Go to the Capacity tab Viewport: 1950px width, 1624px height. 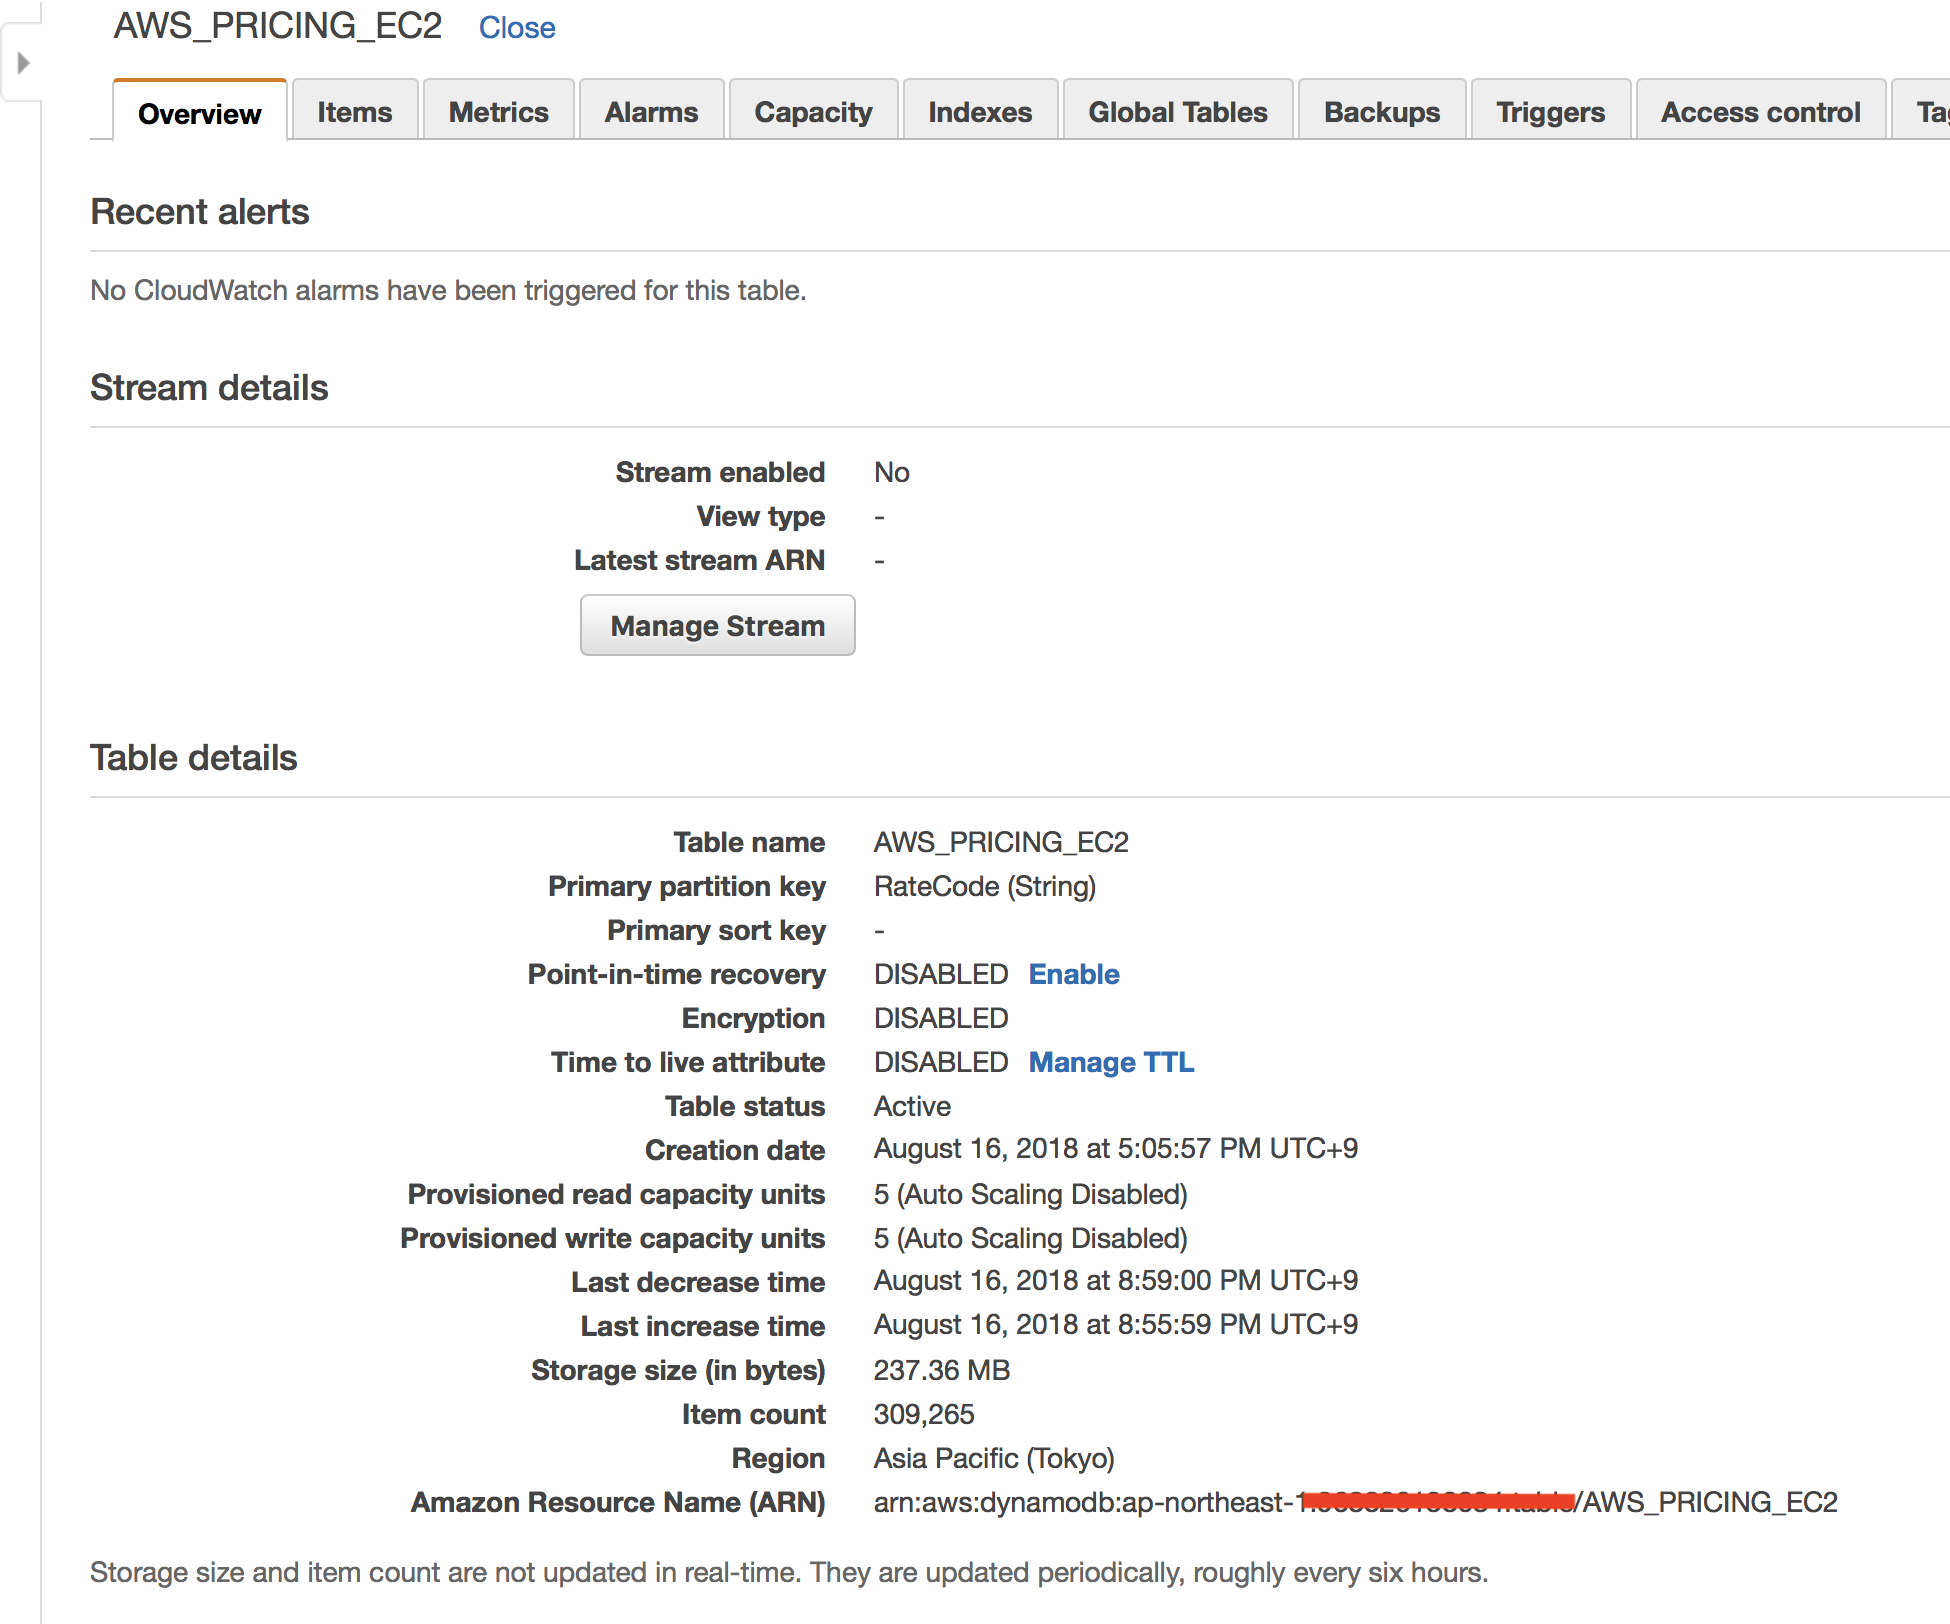[814, 112]
